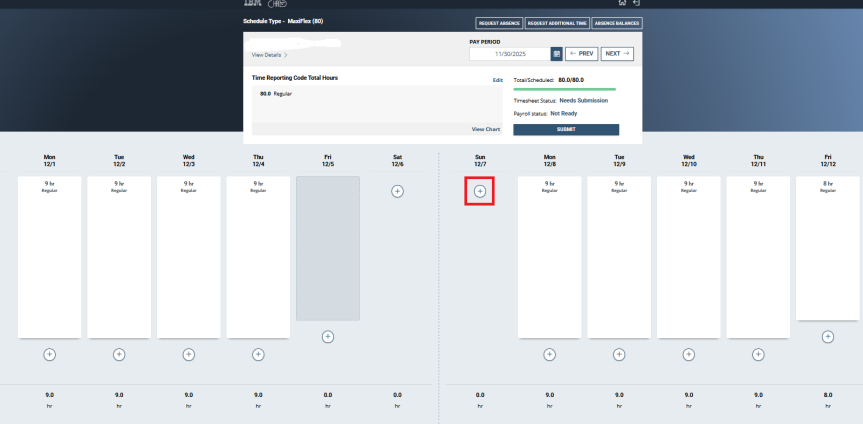Click the 8.0 hr total under Fri 12/12
This screenshot has width=863, height=424.
[x=828, y=400]
